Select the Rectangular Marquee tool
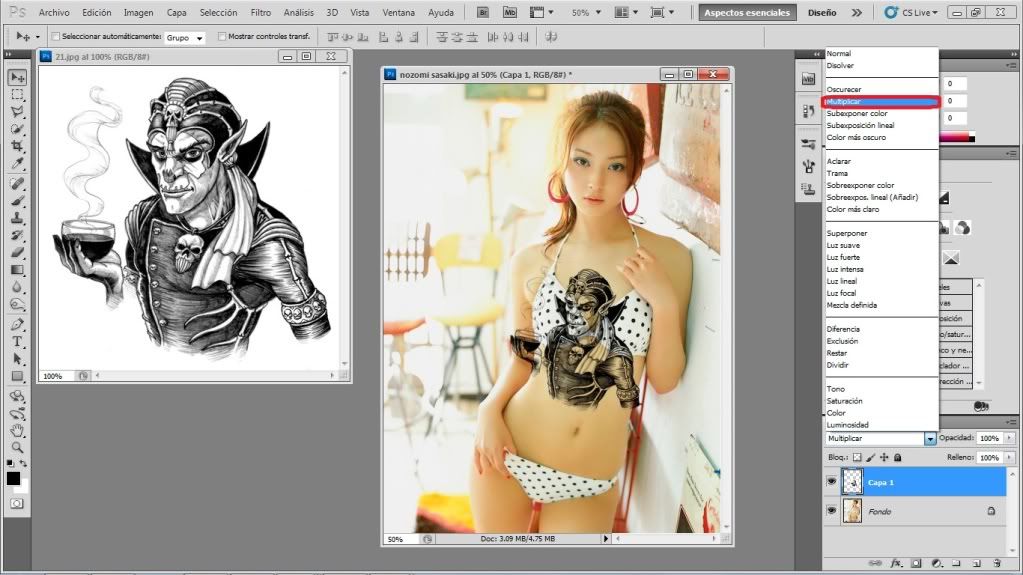Screen dimensions: 1023x575 (18, 95)
